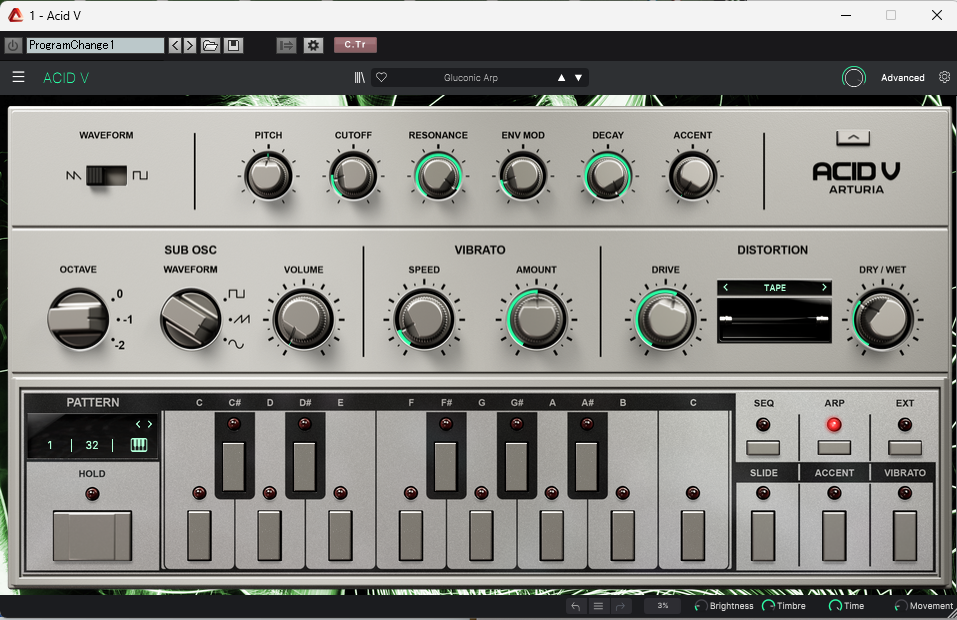This screenshot has width=957, height=620.
Task: Save preset with floppy disk icon
Action: [233, 45]
